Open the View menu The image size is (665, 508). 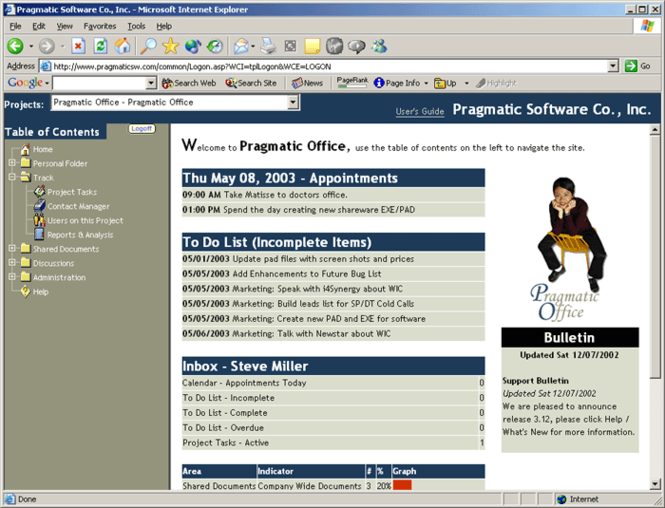(x=64, y=26)
